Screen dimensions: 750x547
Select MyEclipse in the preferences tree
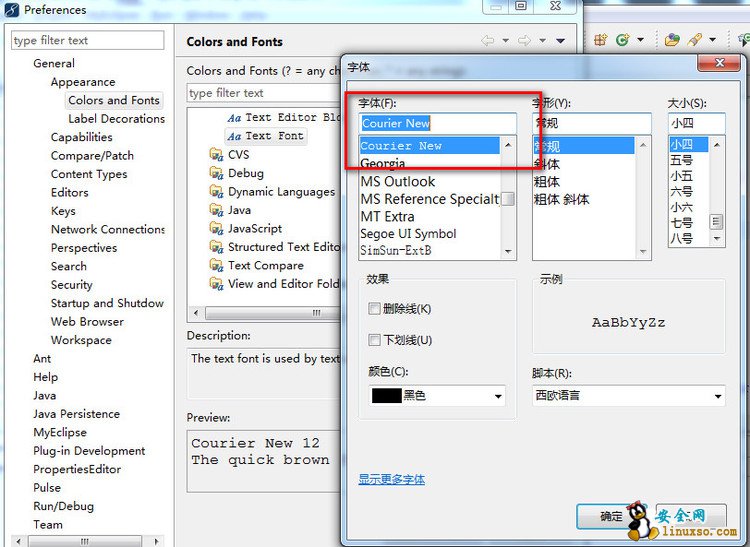[x=60, y=432]
